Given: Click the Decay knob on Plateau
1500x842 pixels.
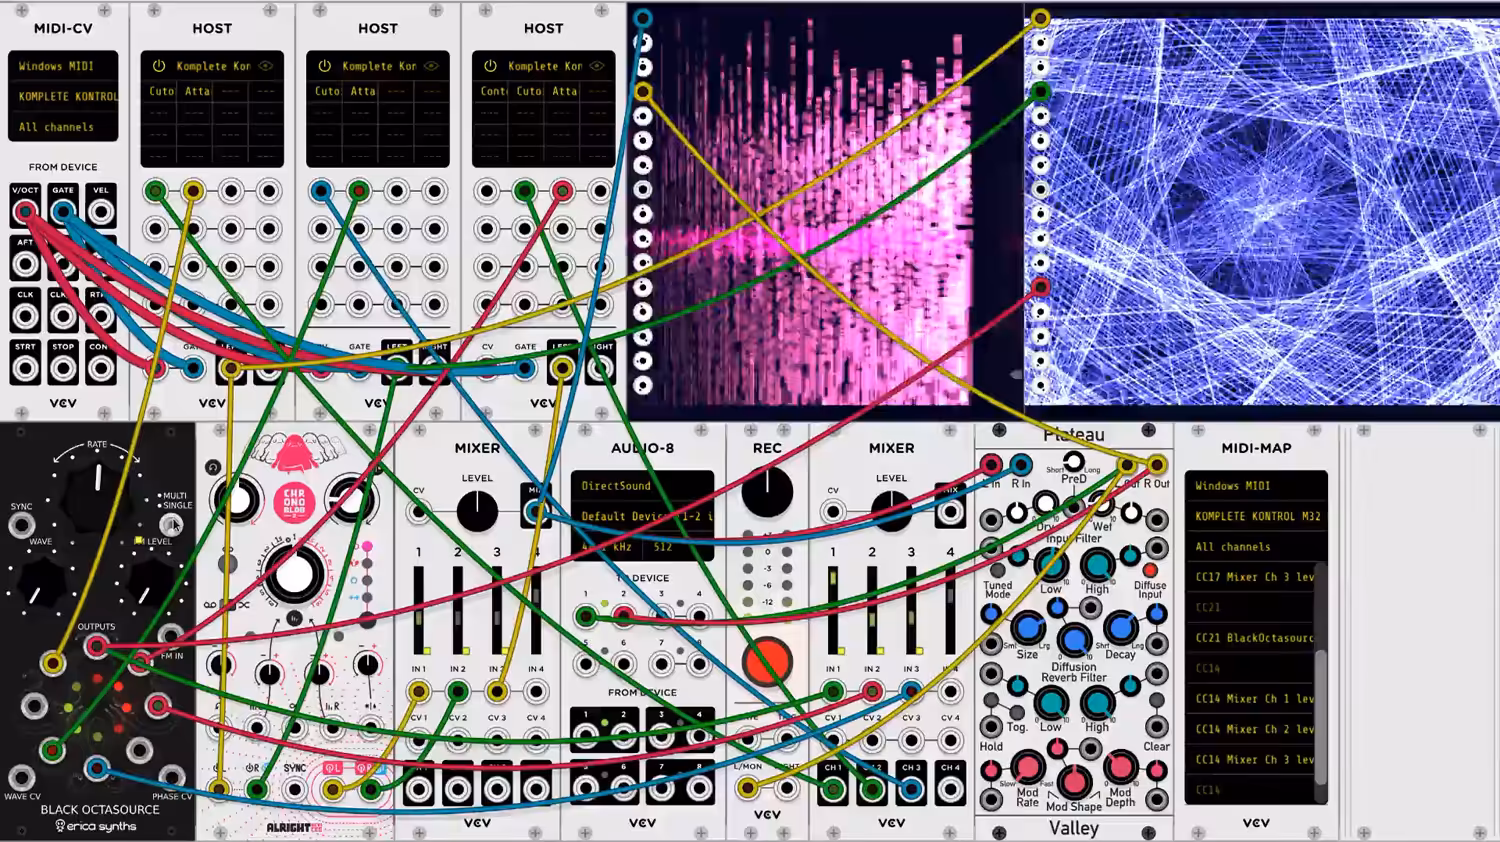Looking at the screenshot, I should pyautogui.click(x=1120, y=628).
